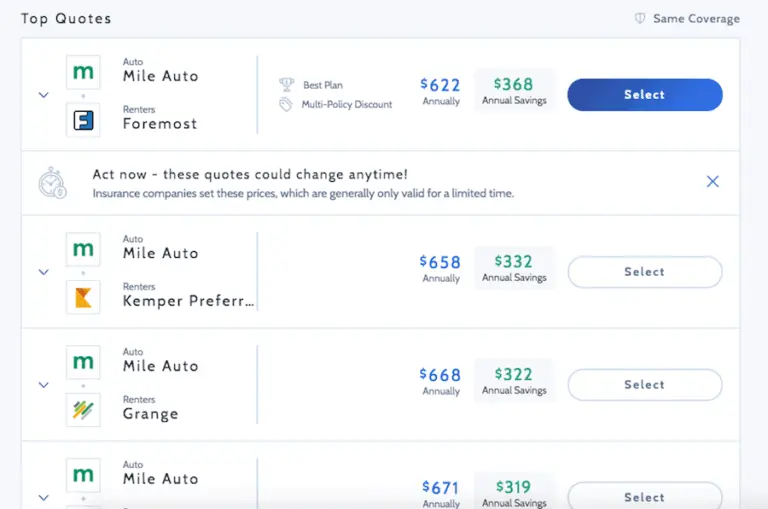Select the $658 Kemper Preferred plan
This screenshot has width=768, height=509.
coord(644,272)
